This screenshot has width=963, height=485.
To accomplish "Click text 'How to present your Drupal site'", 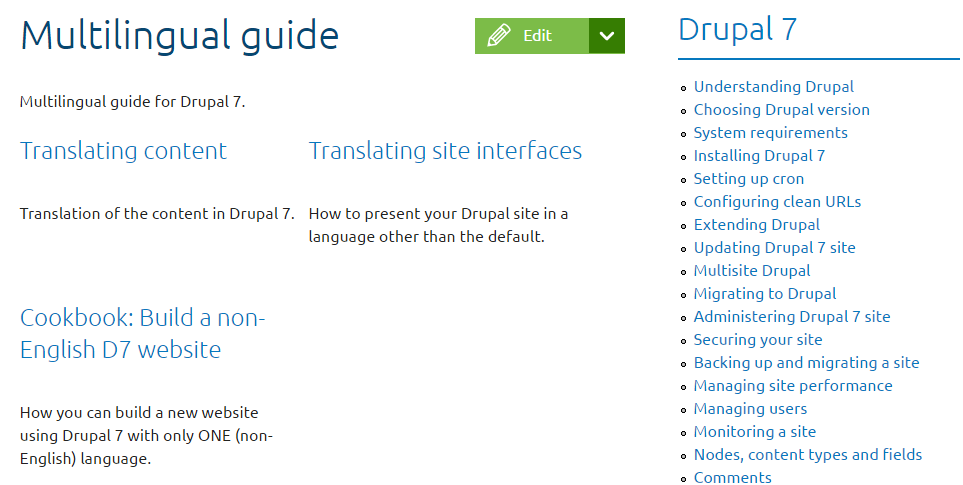I will pyautogui.click(x=424, y=214).
